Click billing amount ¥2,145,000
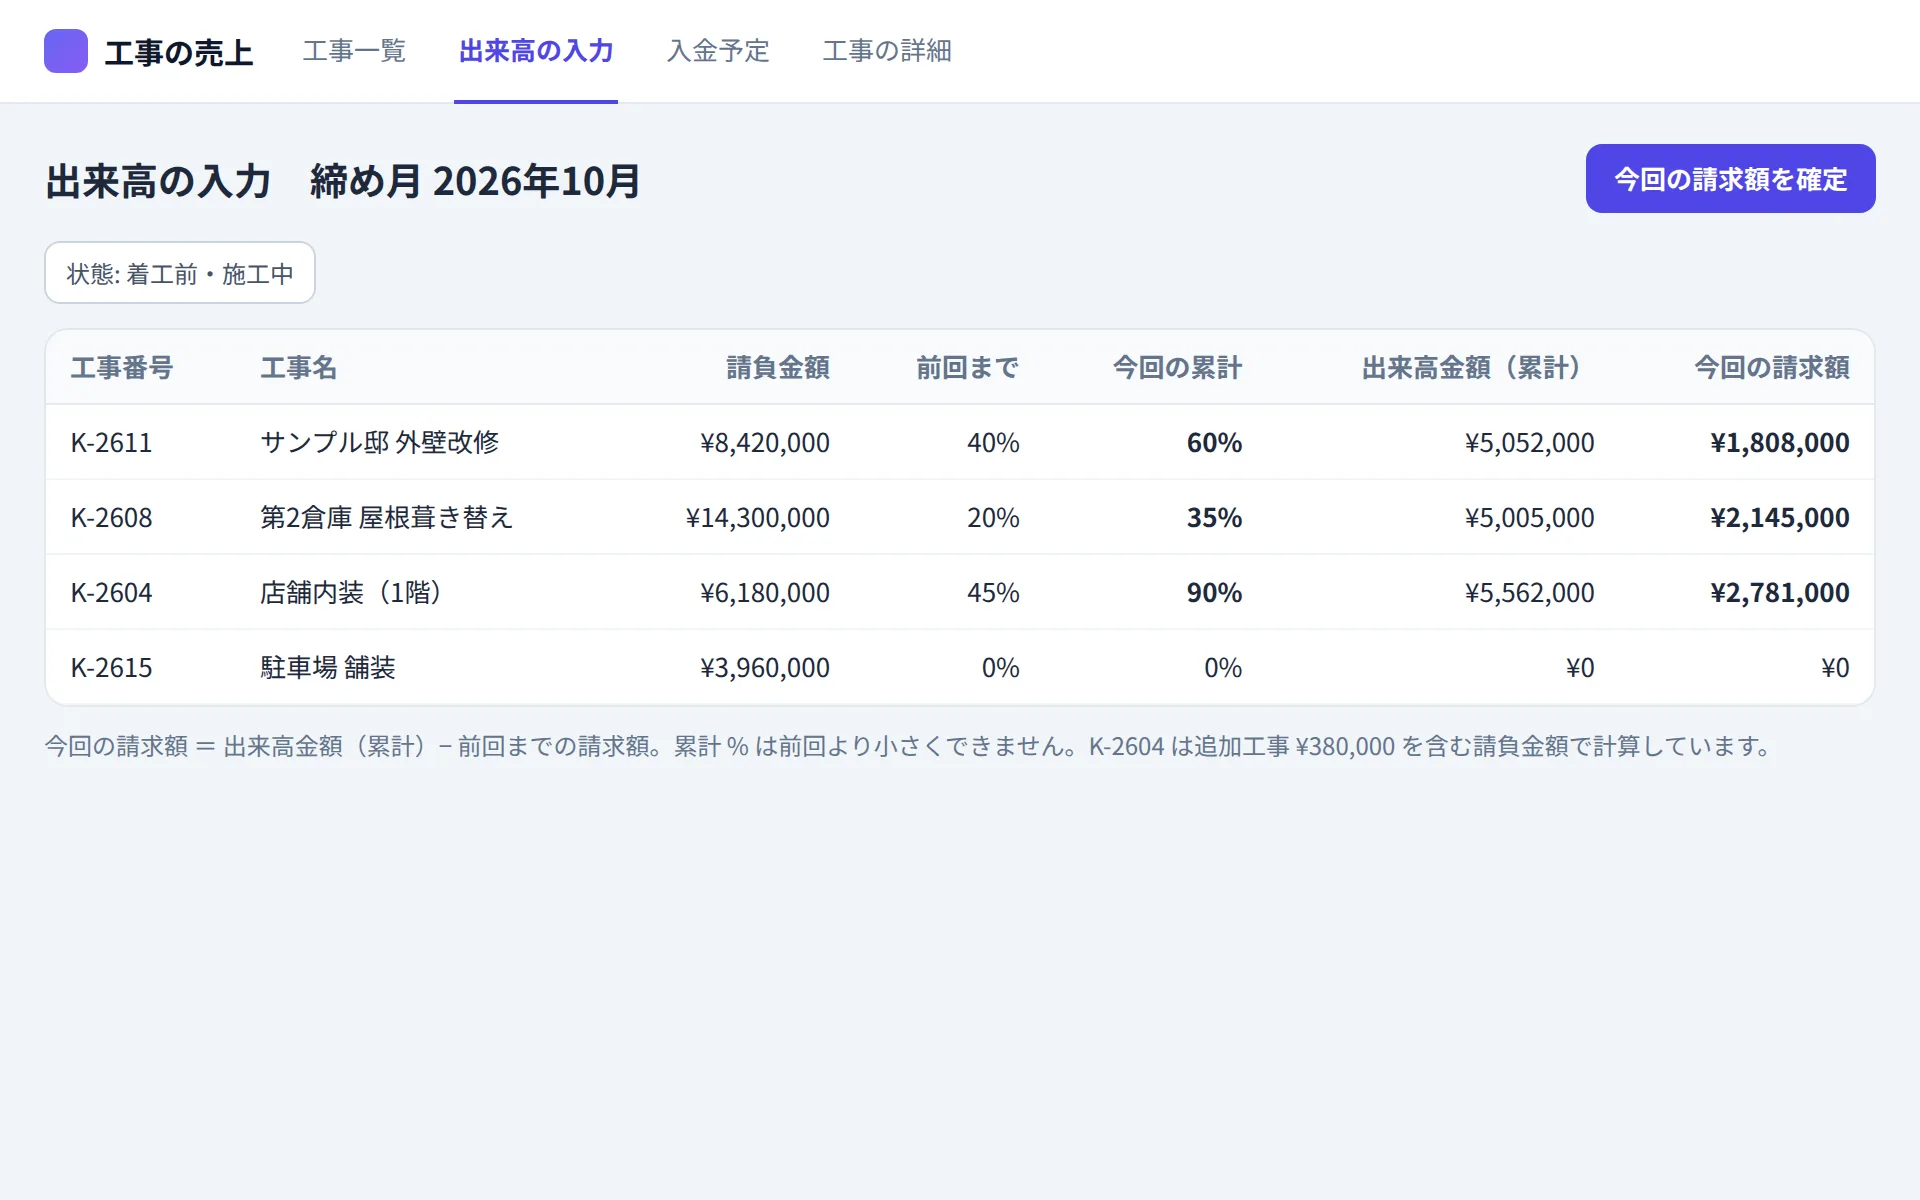This screenshot has width=1920, height=1200. coord(1780,518)
